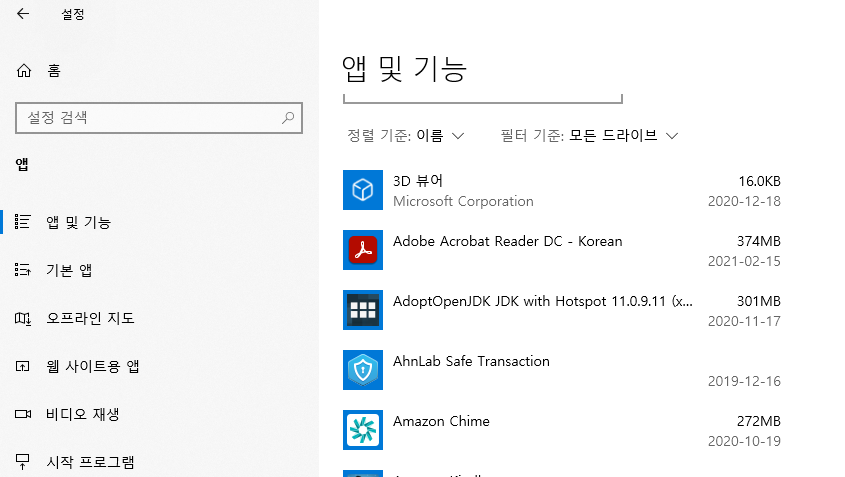Click the 2020-12-18 install date
Screen dimensions: 845x477
tap(744, 201)
